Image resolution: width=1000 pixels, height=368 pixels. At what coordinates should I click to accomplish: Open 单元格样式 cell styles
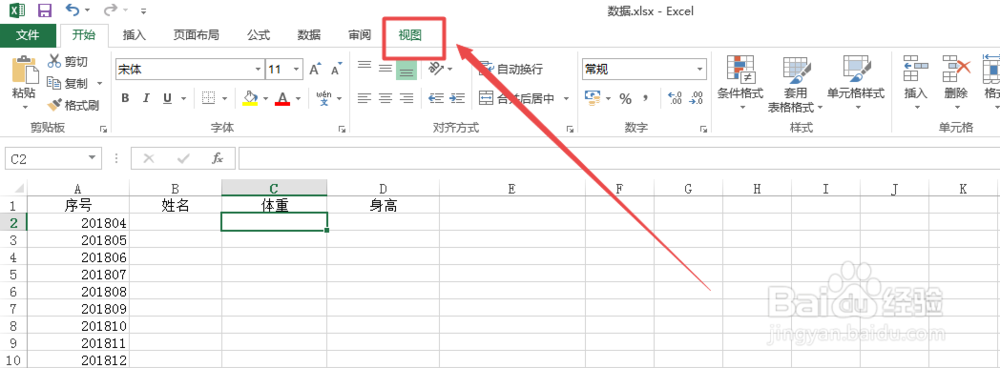click(x=856, y=83)
